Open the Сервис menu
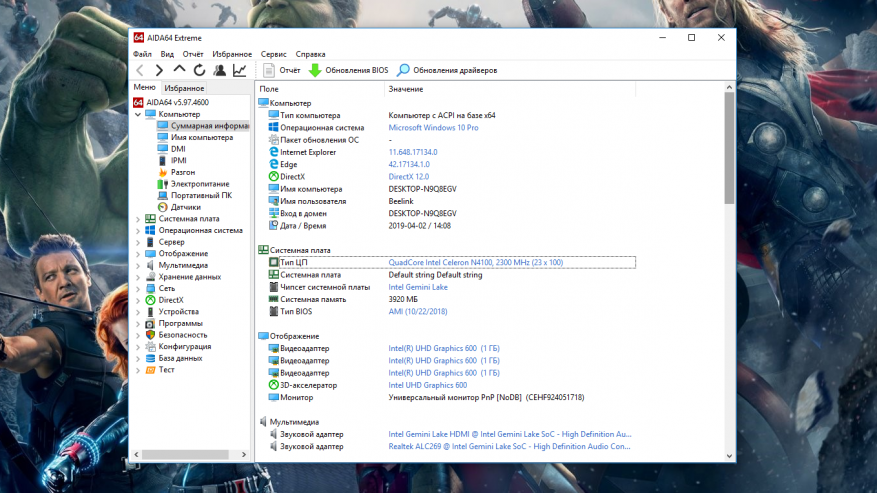Viewport: 877px width, 493px height. (x=274, y=54)
